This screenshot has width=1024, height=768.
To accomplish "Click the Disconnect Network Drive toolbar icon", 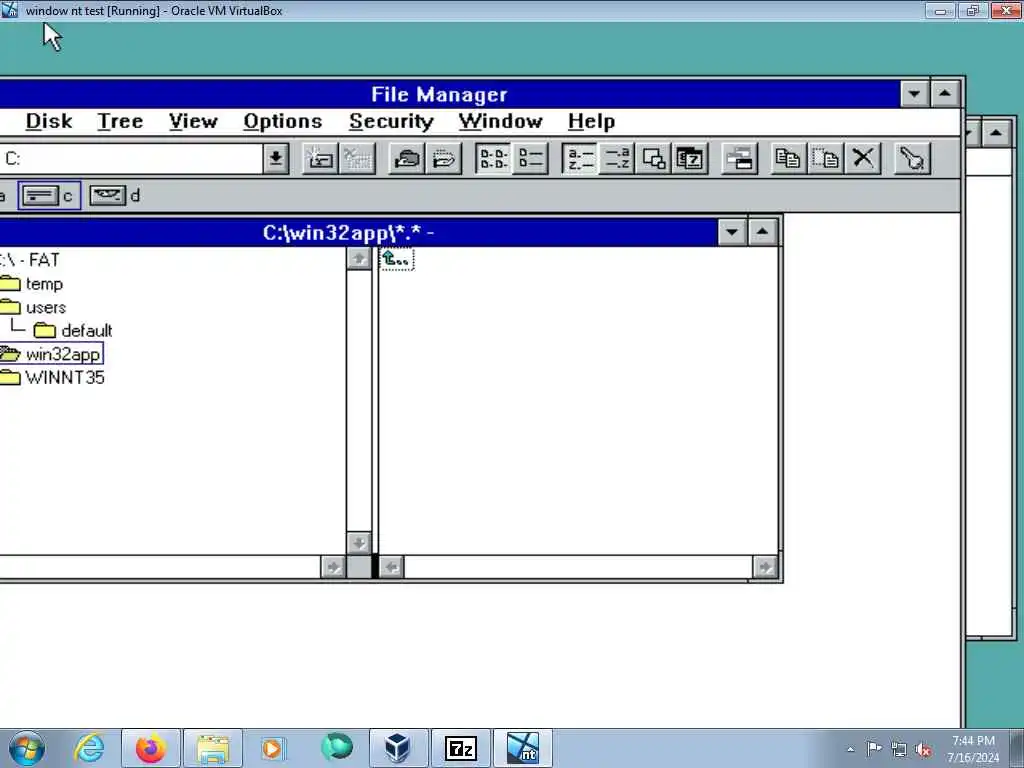I will [x=357, y=158].
